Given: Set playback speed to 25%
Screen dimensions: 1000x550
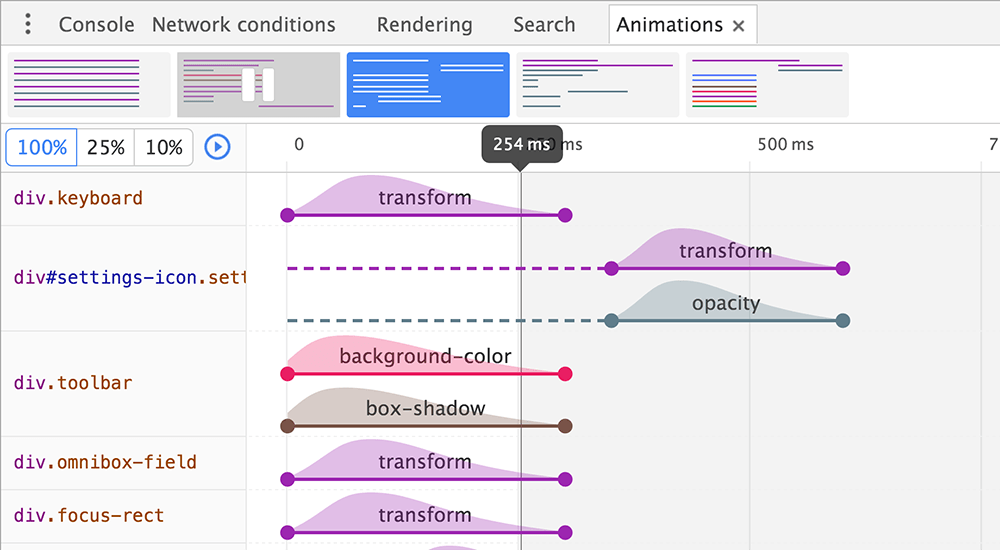Looking at the screenshot, I should coord(106,147).
